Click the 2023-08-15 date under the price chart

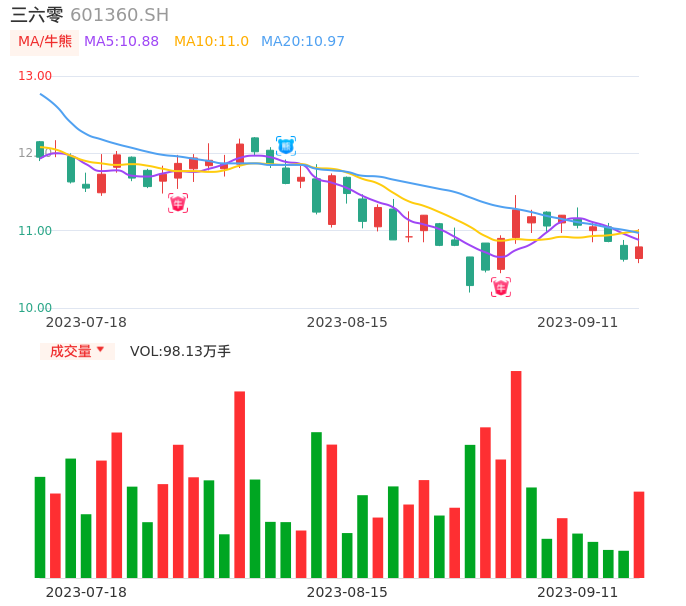(347, 322)
